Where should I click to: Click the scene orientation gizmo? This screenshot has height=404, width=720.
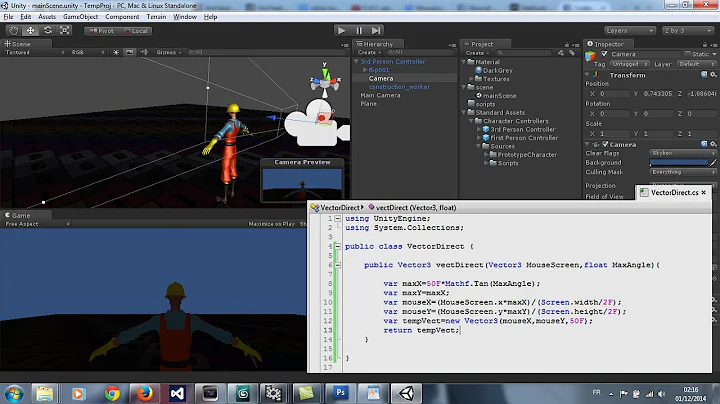click(325, 81)
